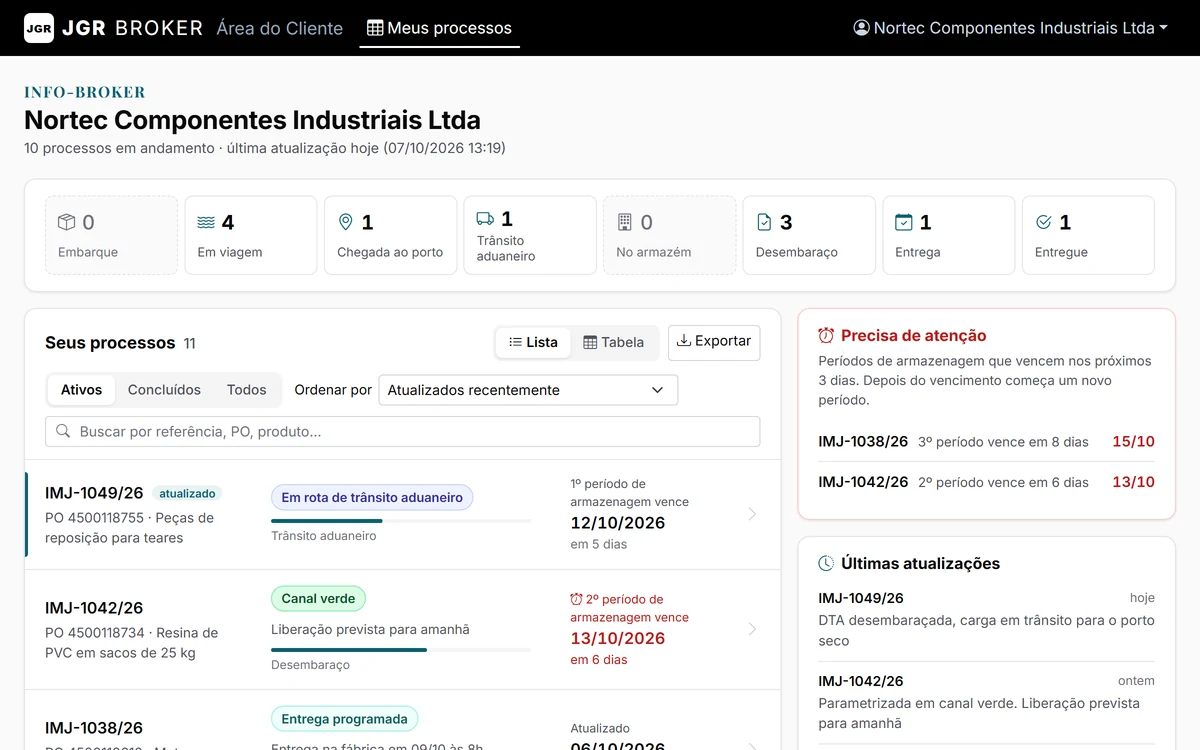1200x750 pixels.
Task: Select the Ativos tab
Action: click(81, 390)
